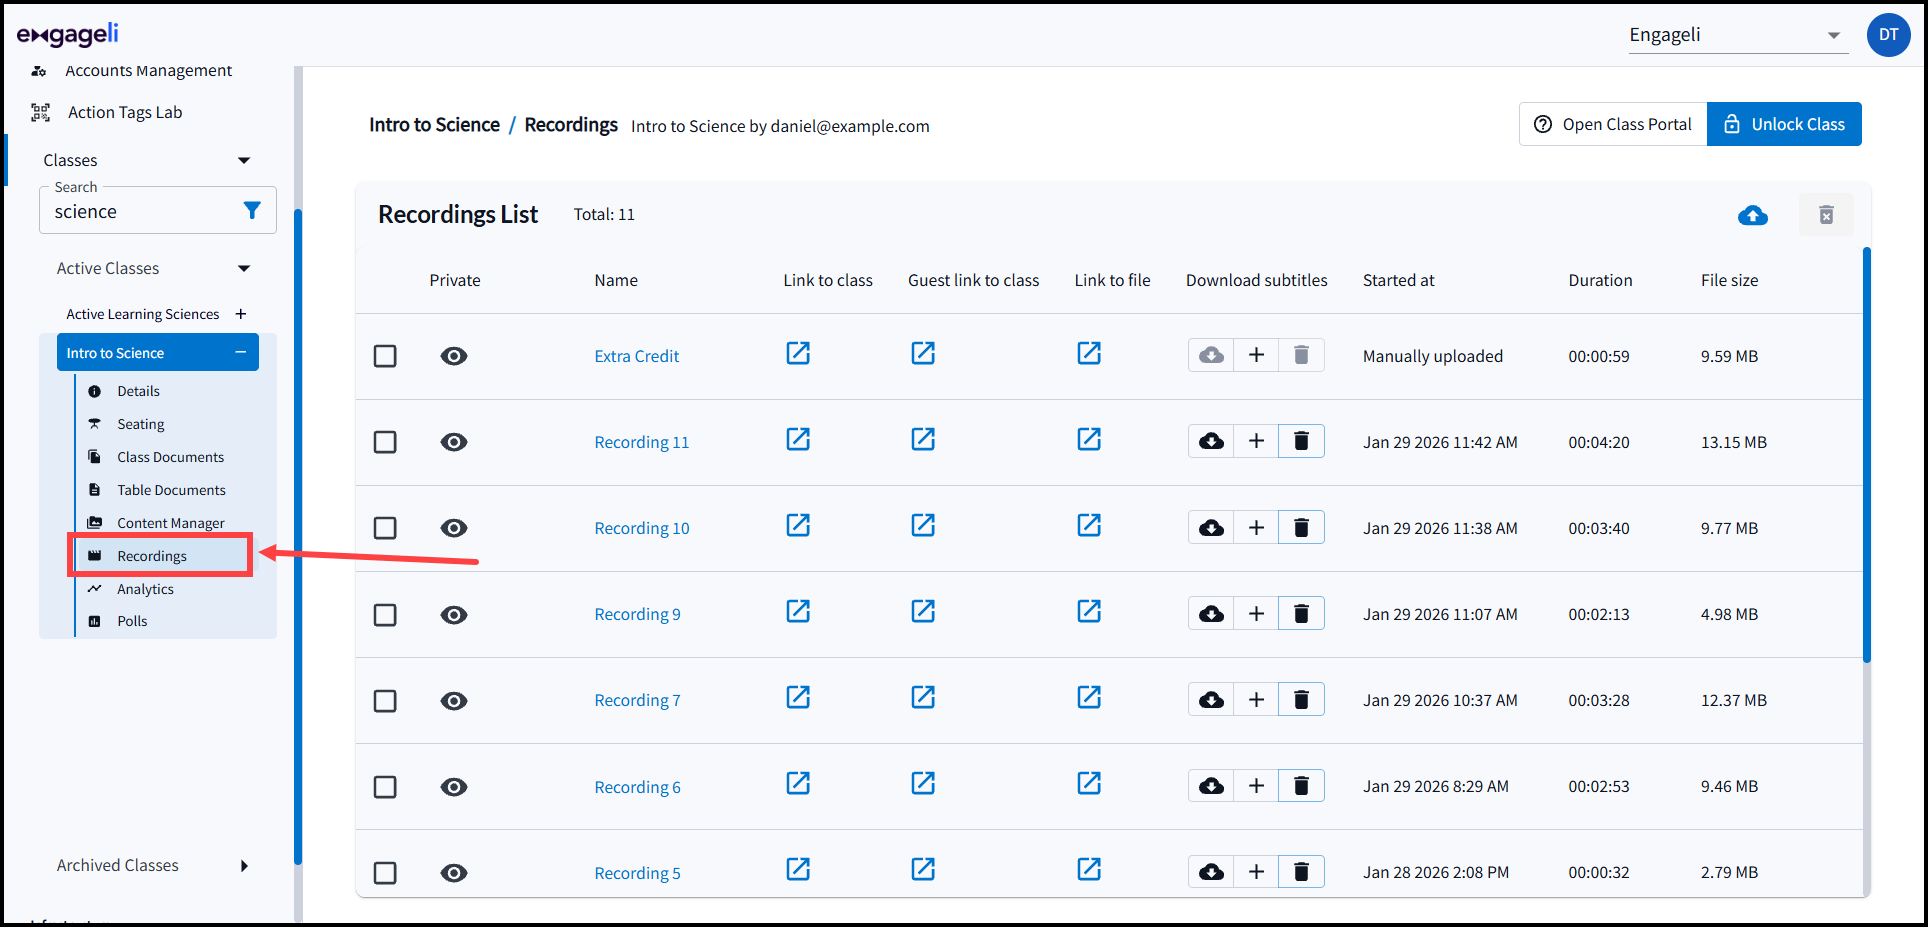Open link to class for Extra Credit
The width and height of the screenshot is (1928, 927).
click(x=798, y=353)
